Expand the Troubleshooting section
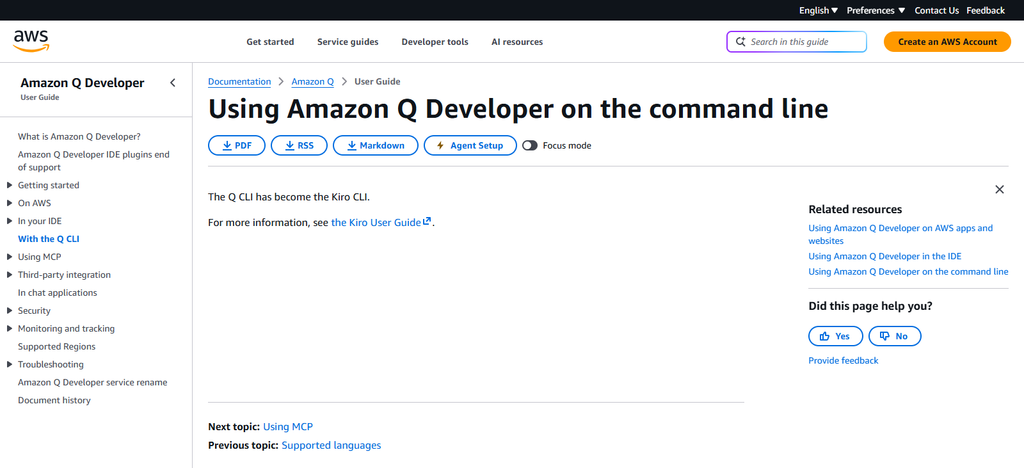 10,365
